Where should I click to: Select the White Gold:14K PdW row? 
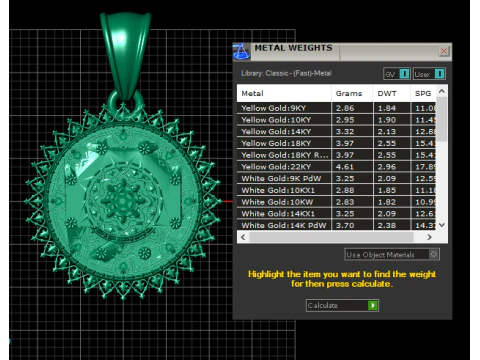[x=336, y=225]
